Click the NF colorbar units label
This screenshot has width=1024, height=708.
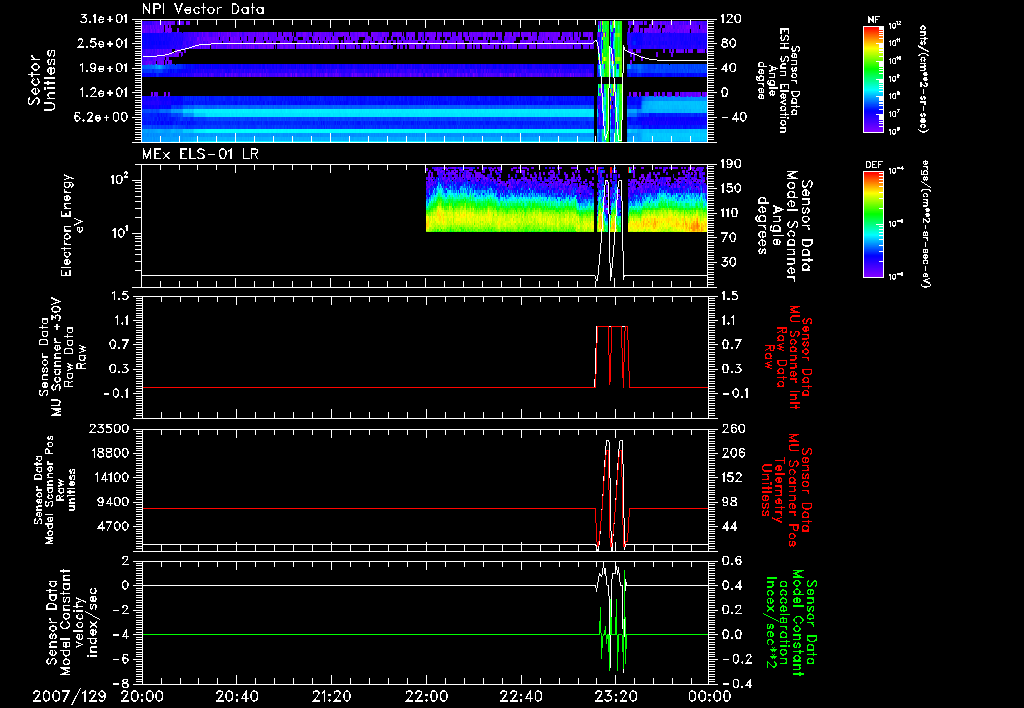tap(923, 79)
